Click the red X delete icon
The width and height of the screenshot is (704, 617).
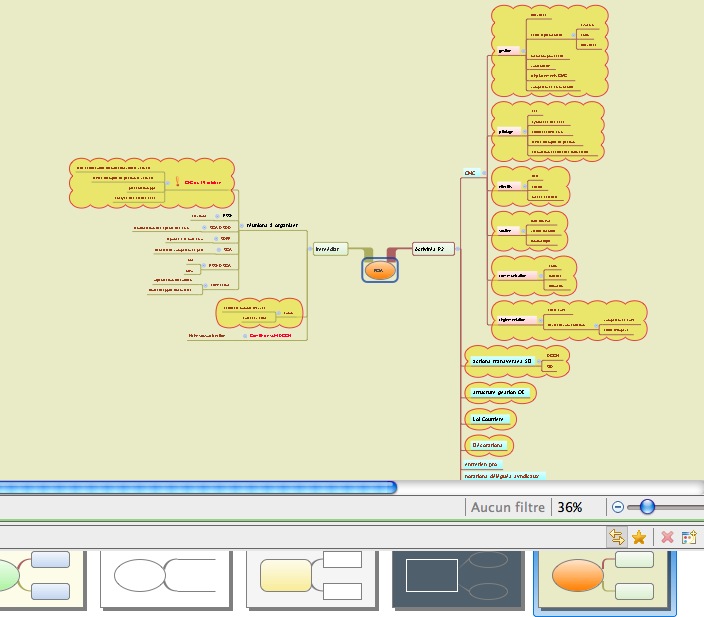(667, 537)
